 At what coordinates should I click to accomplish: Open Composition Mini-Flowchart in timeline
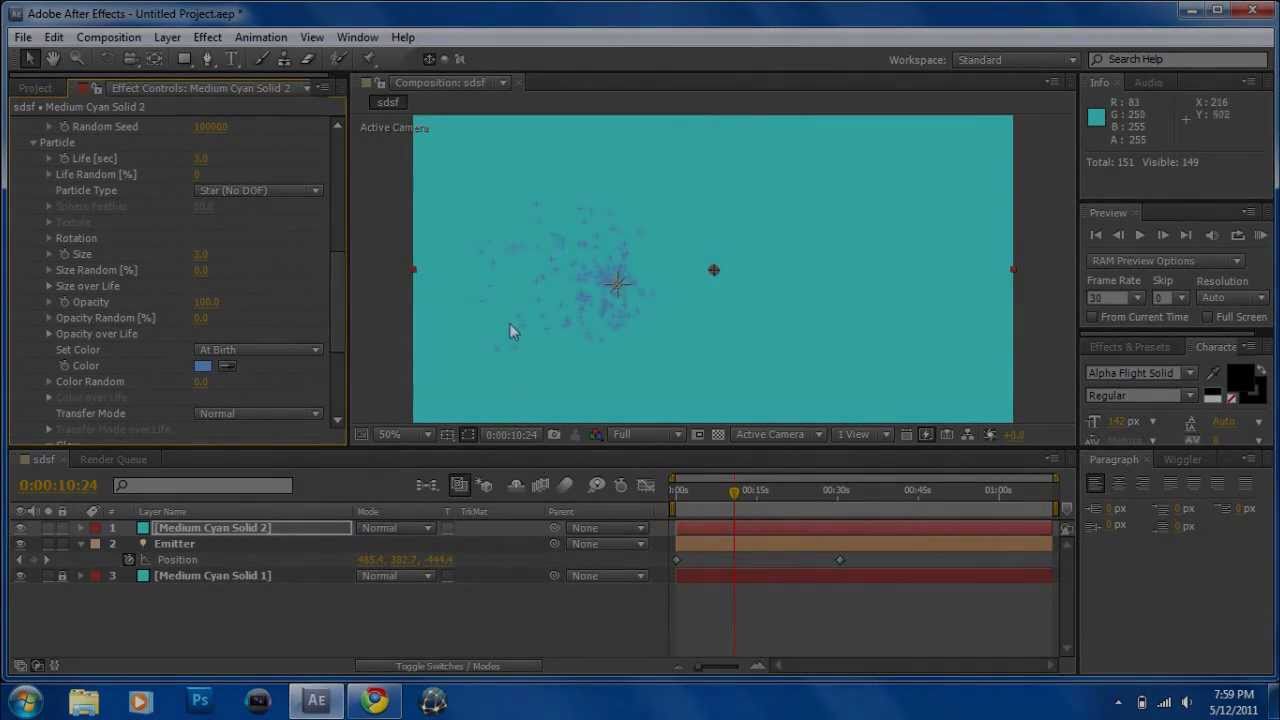pyautogui.click(x=427, y=486)
